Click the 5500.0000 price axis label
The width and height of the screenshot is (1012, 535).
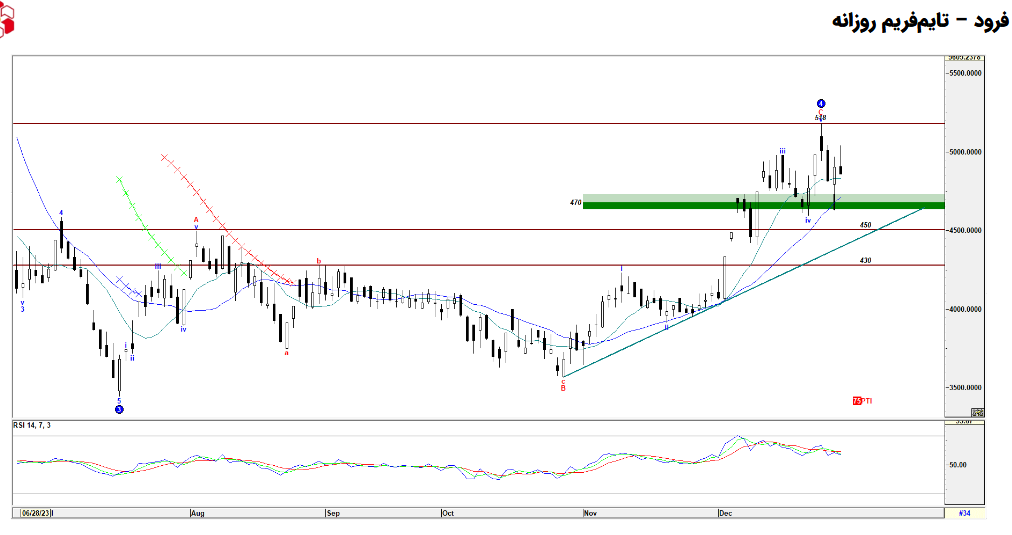pyautogui.click(x=965, y=73)
